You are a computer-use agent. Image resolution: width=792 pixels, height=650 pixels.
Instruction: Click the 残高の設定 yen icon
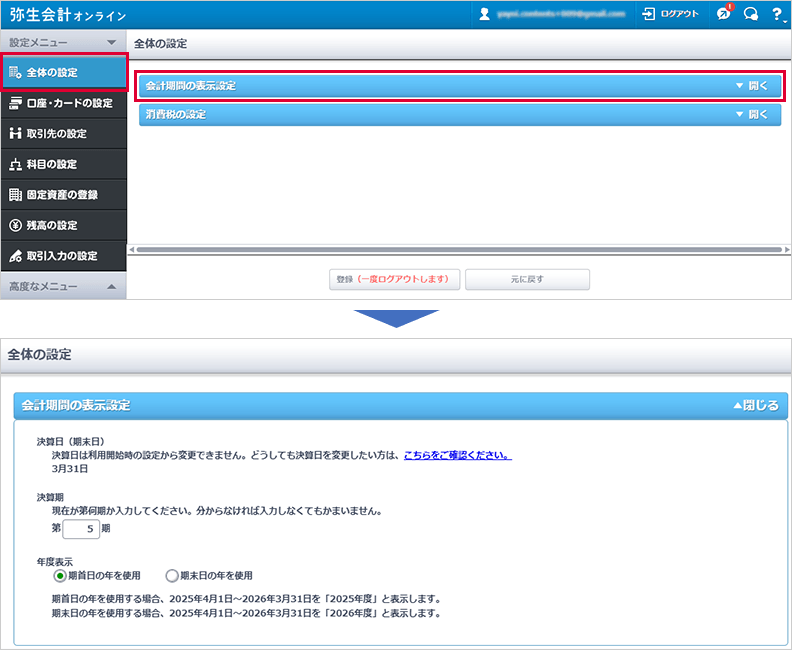(15, 225)
